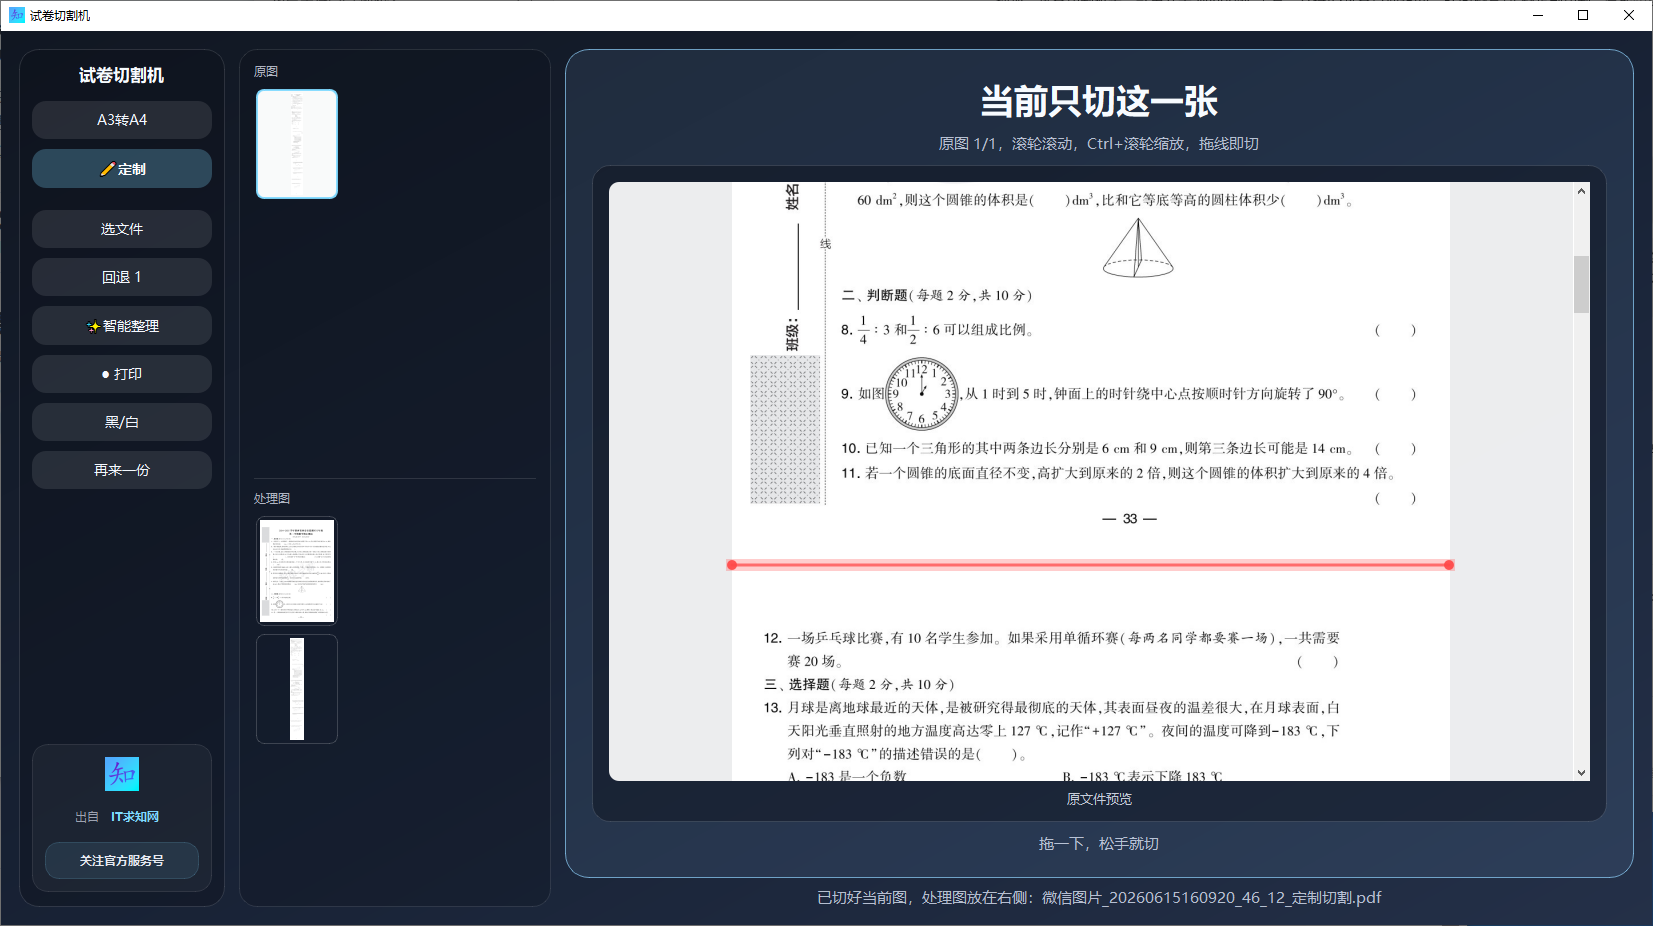
Task: Click the preview vertical scrollbar thumb
Action: 1581,284
